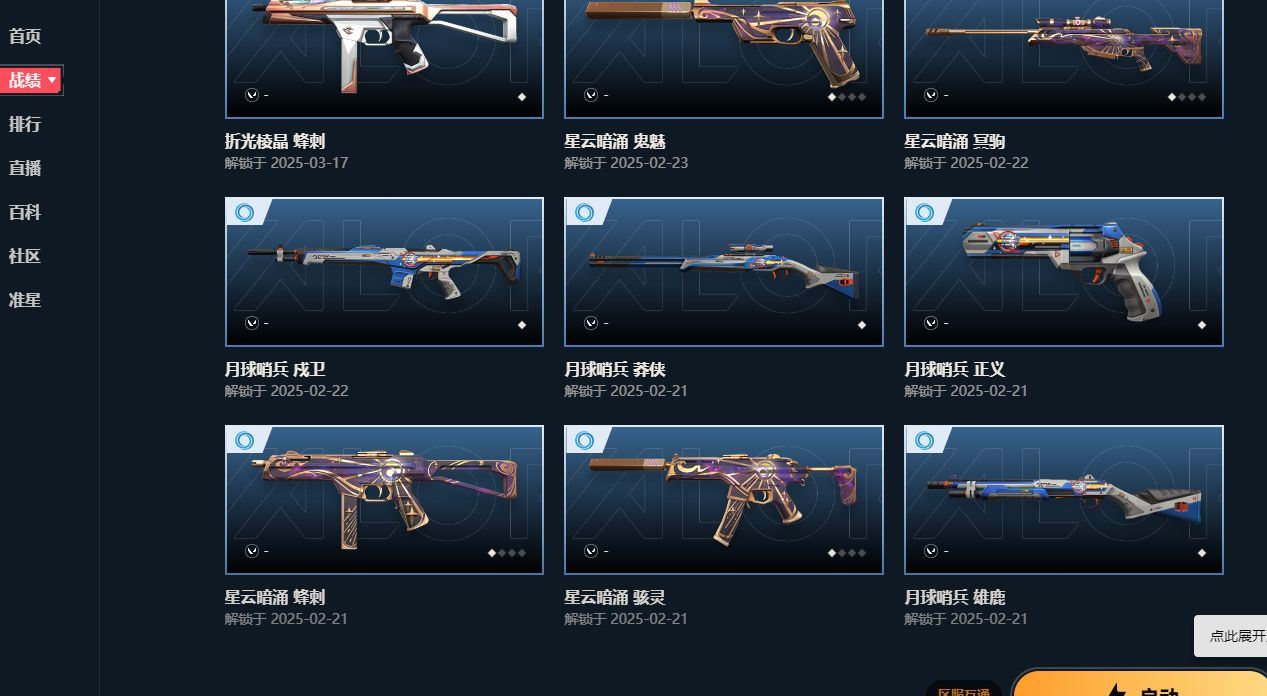Viewport: 1267px width, 696px height.
Task: Click the orange 启动 launch button
Action: [1140, 684]
